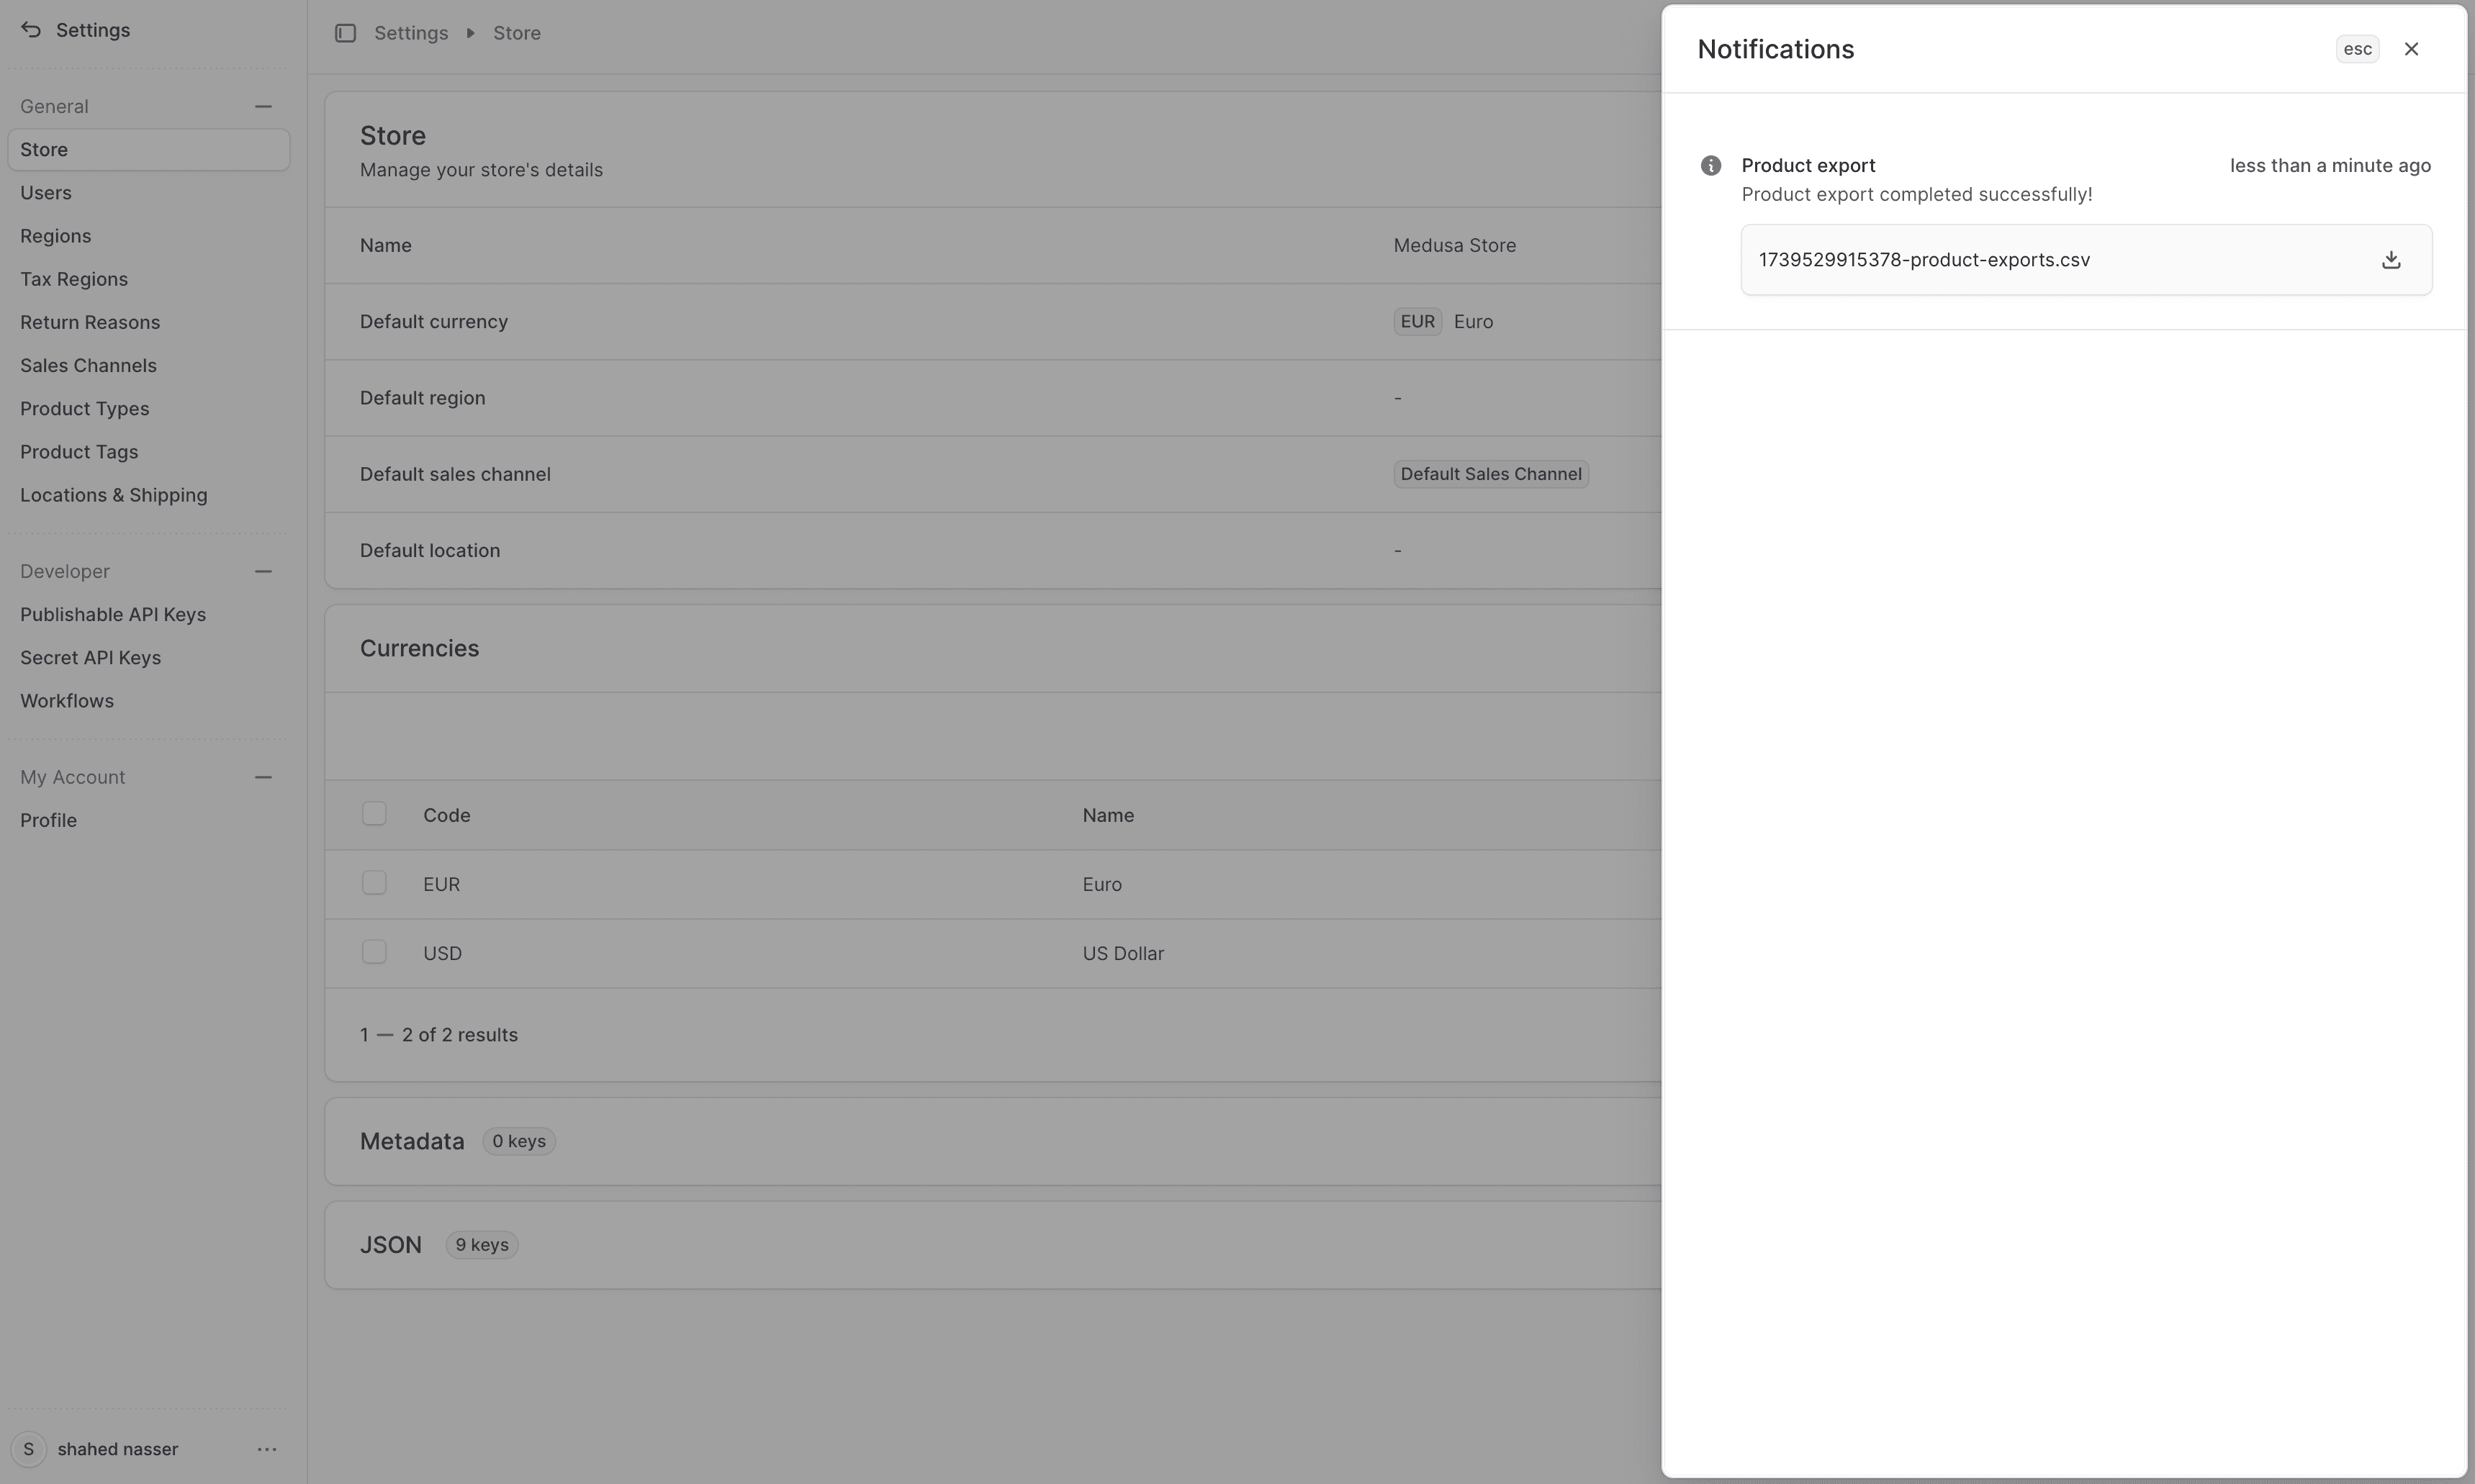The image size is (2475, 1484).
Task: Toggle the select-all checkbox in the Code header
Action: [374, 812]
